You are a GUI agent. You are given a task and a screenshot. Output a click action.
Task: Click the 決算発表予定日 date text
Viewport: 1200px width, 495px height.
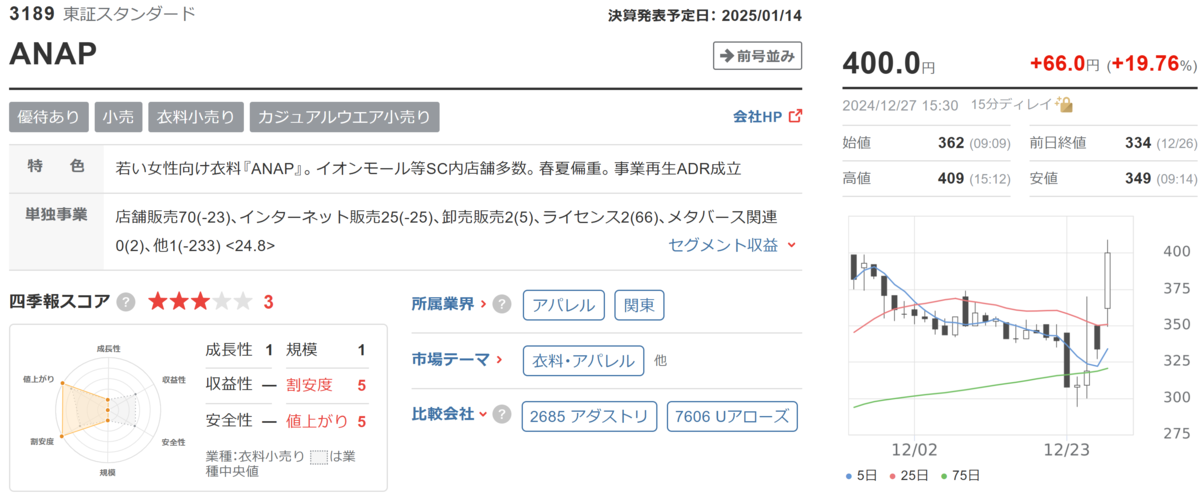[x=705, y=15]
